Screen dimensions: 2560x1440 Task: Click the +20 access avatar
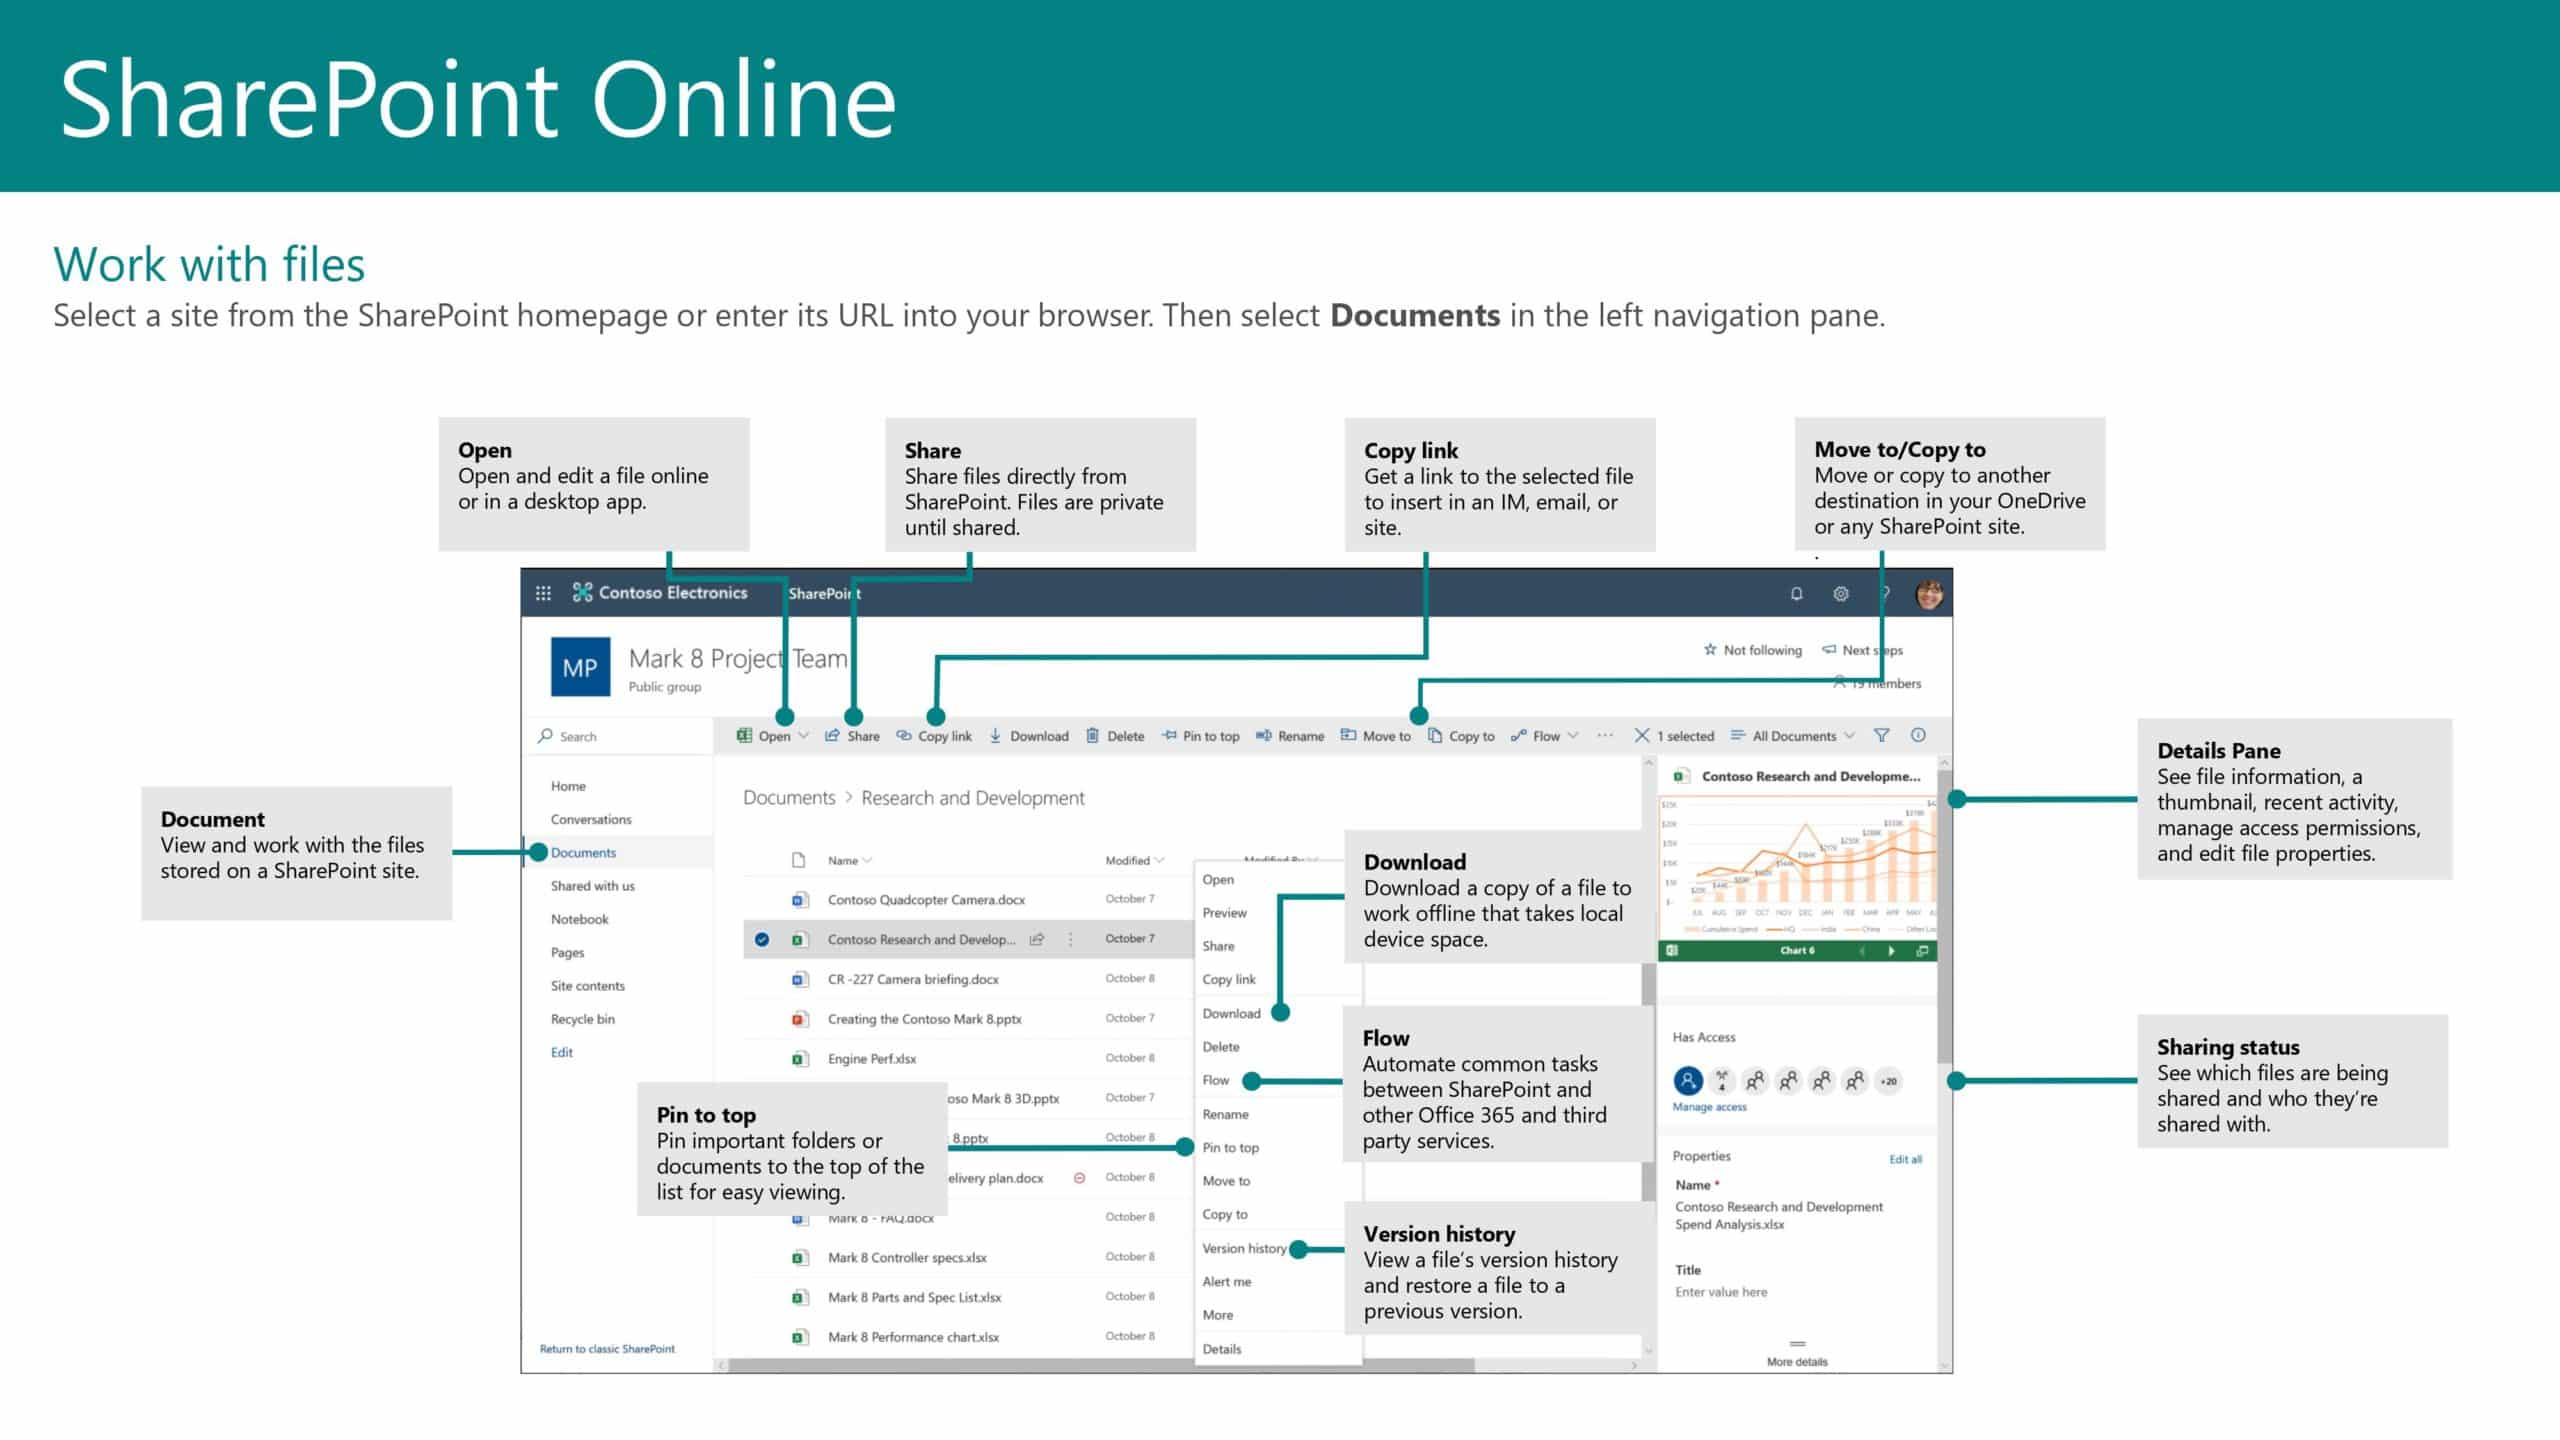click(1888, 1081)
